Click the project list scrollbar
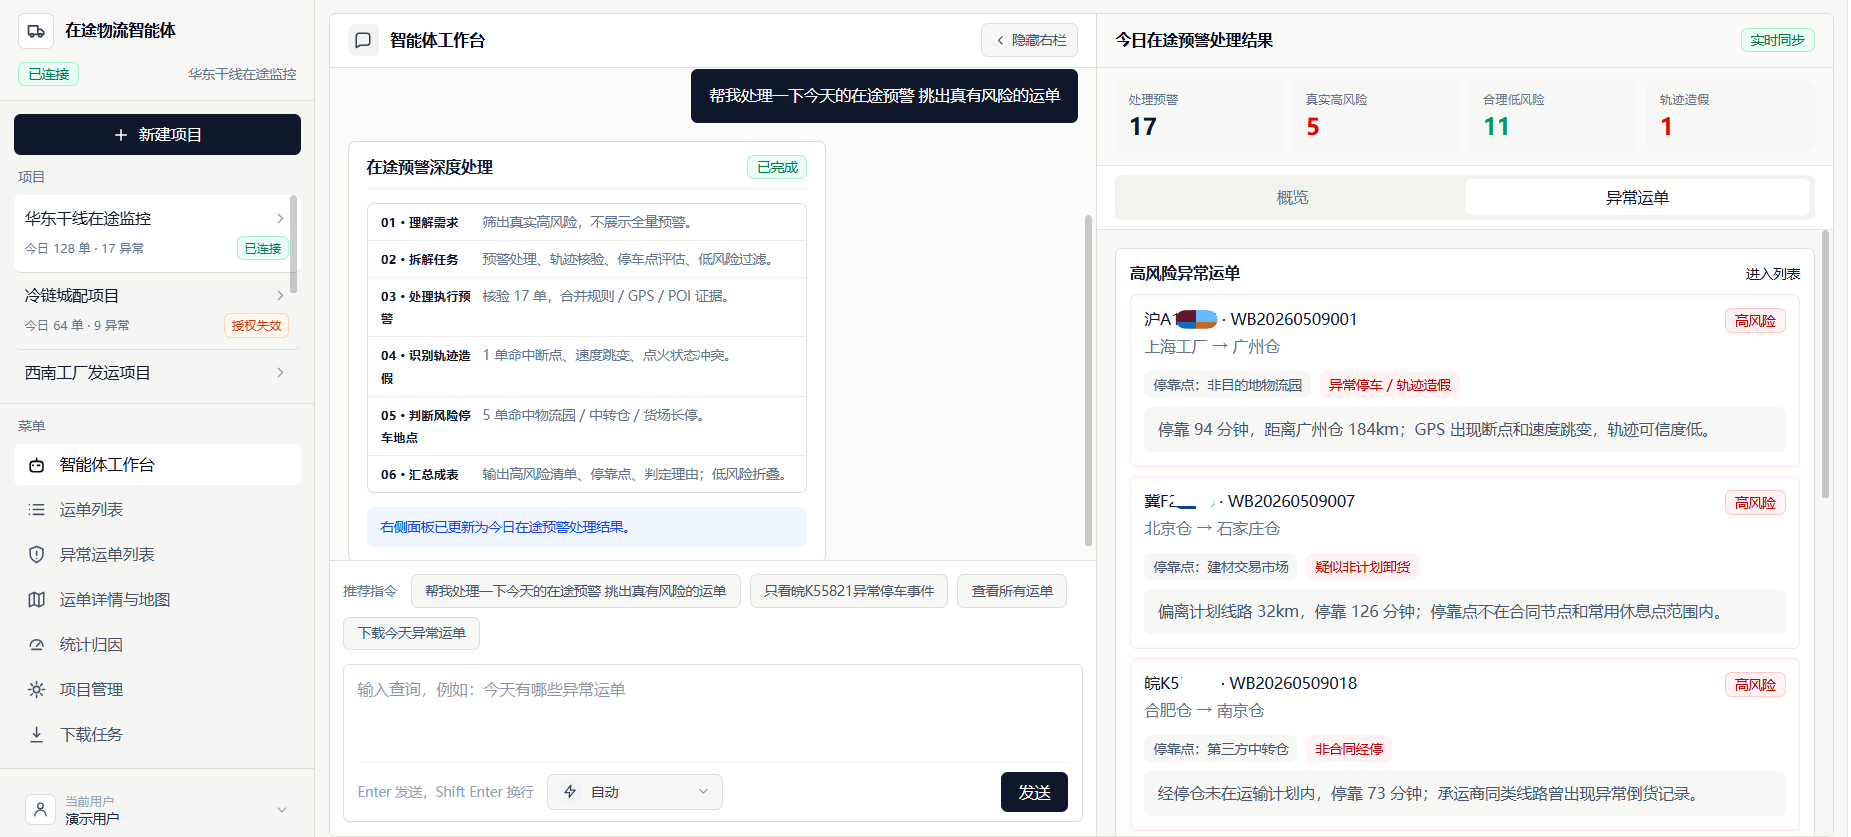This screenshot has width=1851, height=837. click(293, 243)
